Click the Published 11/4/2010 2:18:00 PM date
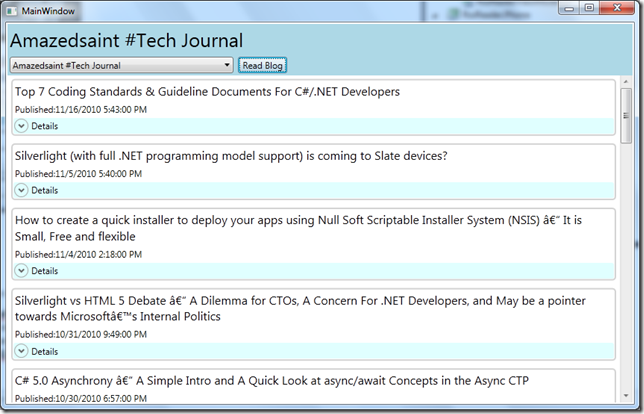 click(x=78, y=254)
